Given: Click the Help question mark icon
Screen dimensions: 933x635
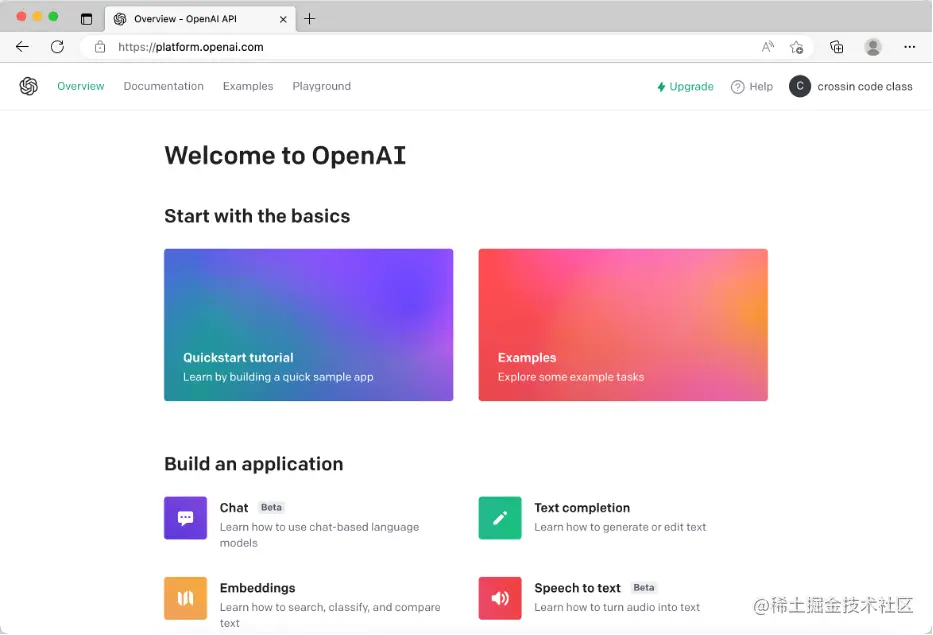Looking at the screenshot, I should tap(737, 87).
